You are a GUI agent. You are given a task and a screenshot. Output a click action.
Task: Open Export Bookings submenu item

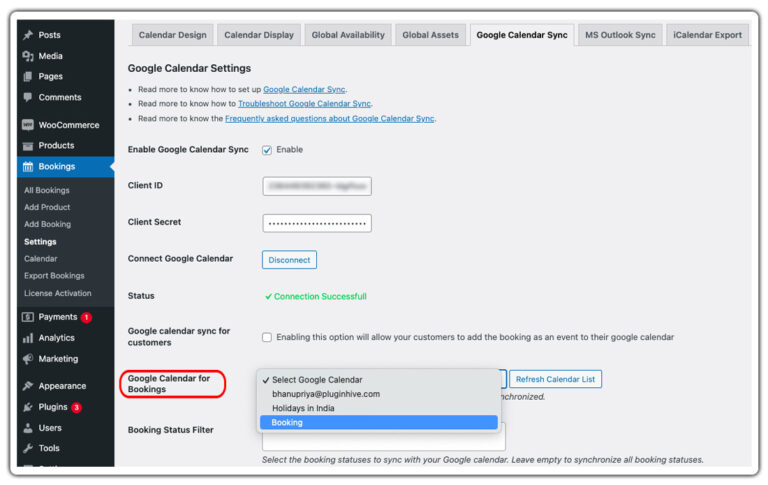(x=54, y=276)
